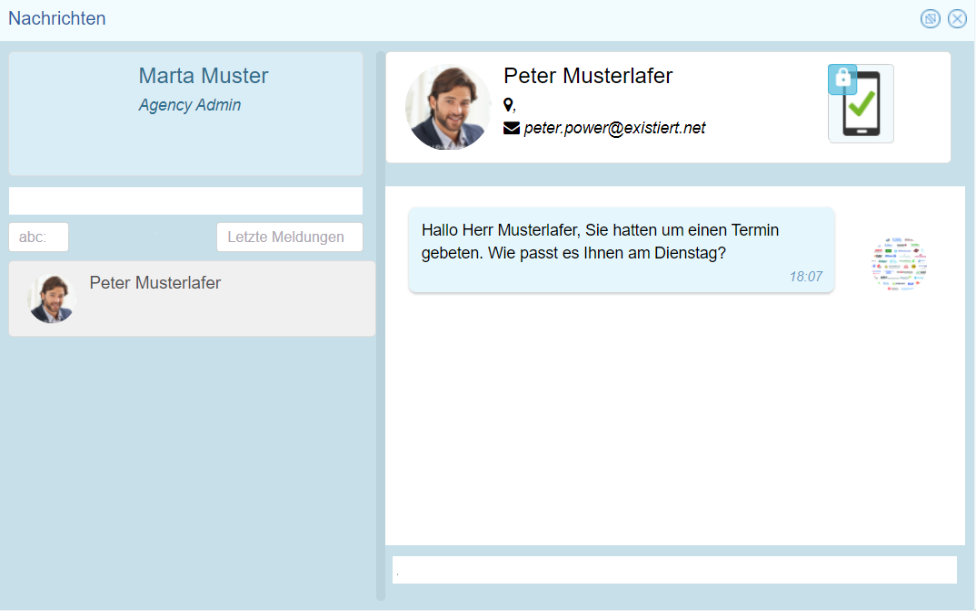The width and height of the screenshot is (976, 611).
Task: Click the vertical scrollbar between panels
Action: 380,326
